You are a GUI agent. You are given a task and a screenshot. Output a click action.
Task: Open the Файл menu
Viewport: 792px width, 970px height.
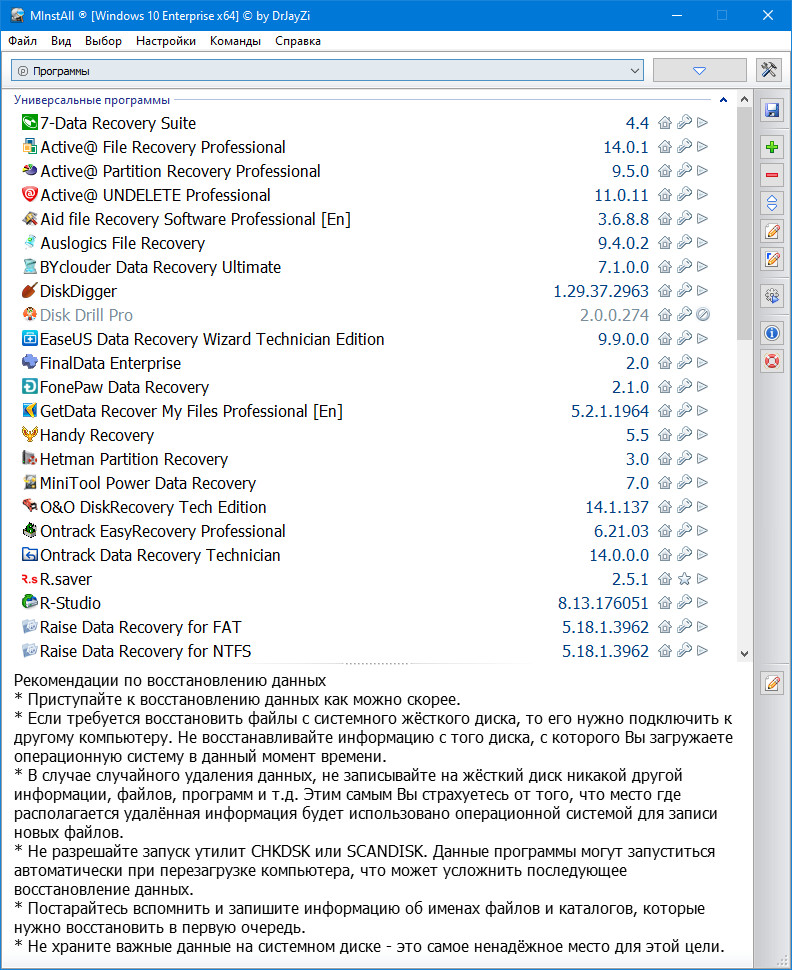22,41
